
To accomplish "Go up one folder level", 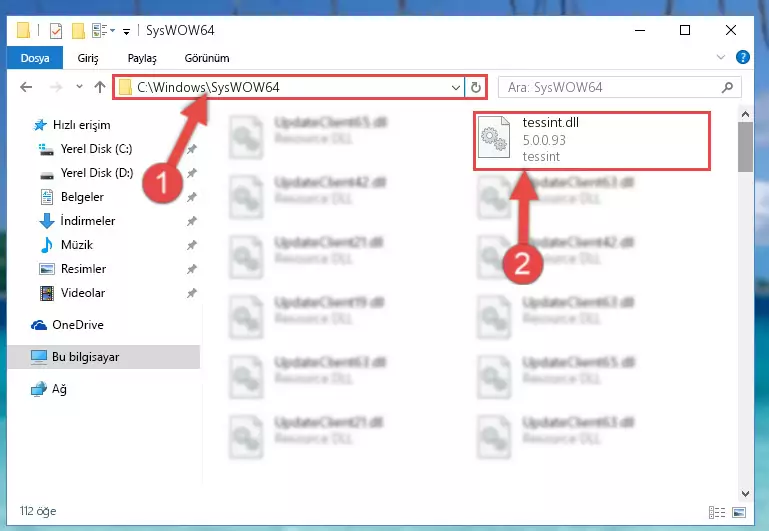I will tap(100, 87).
